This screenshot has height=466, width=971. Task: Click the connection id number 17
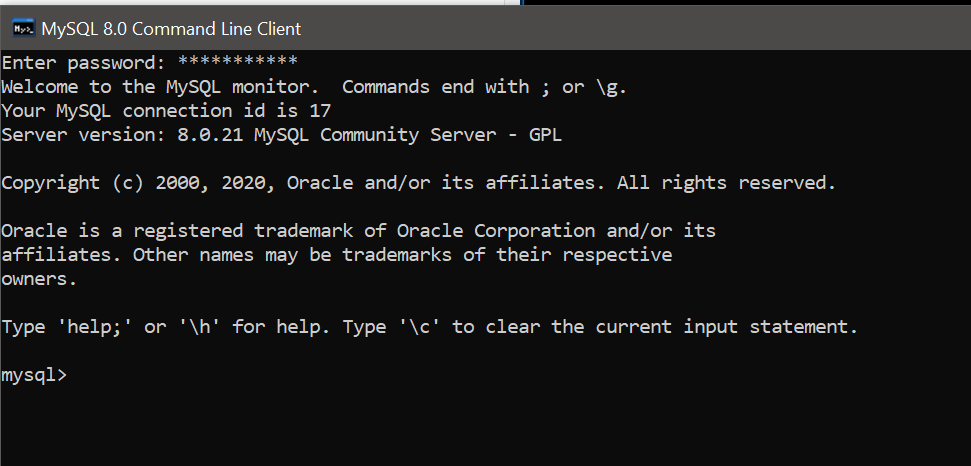[x=320, y=111]
